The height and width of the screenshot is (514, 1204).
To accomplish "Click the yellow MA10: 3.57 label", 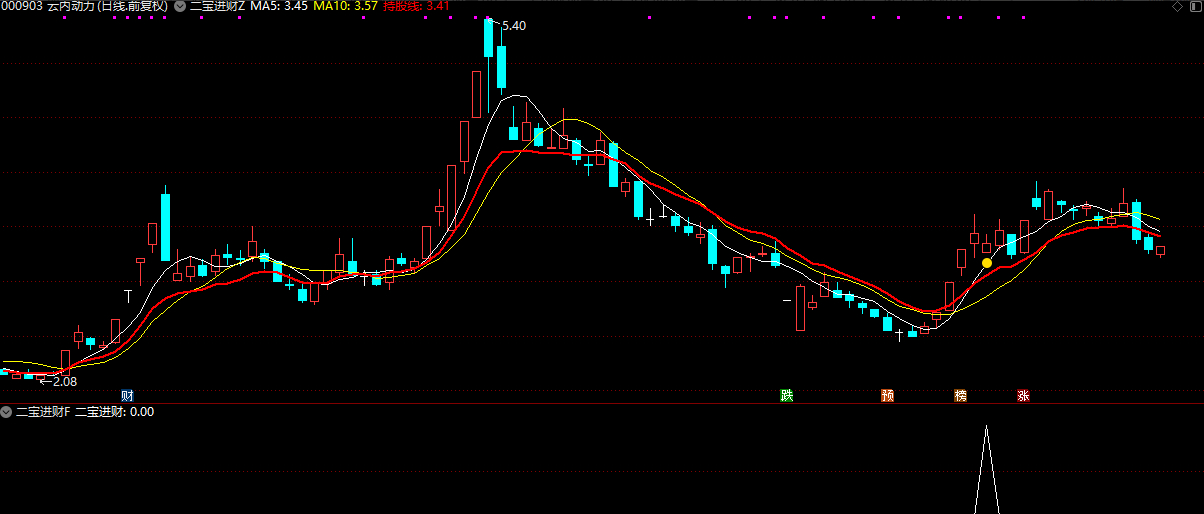I will [346, 6].
